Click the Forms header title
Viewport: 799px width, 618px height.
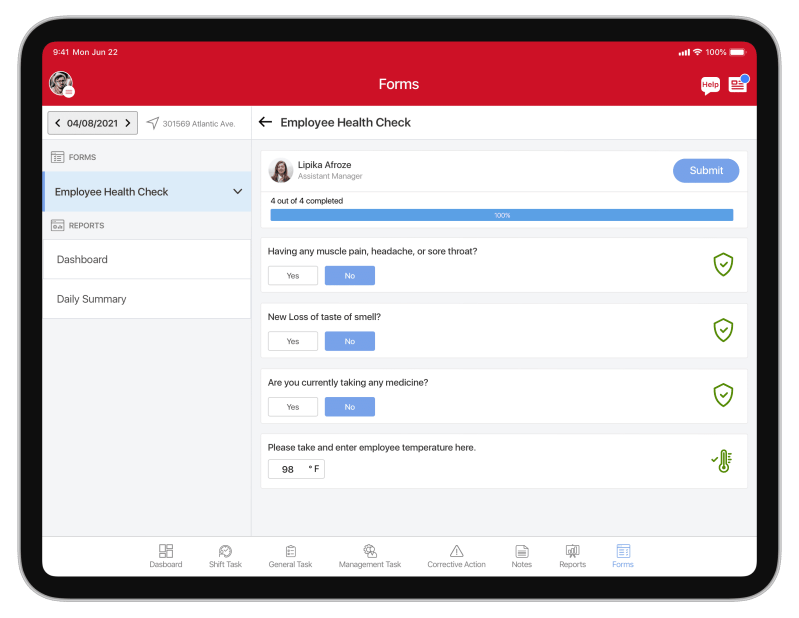[x=398, y=84]
